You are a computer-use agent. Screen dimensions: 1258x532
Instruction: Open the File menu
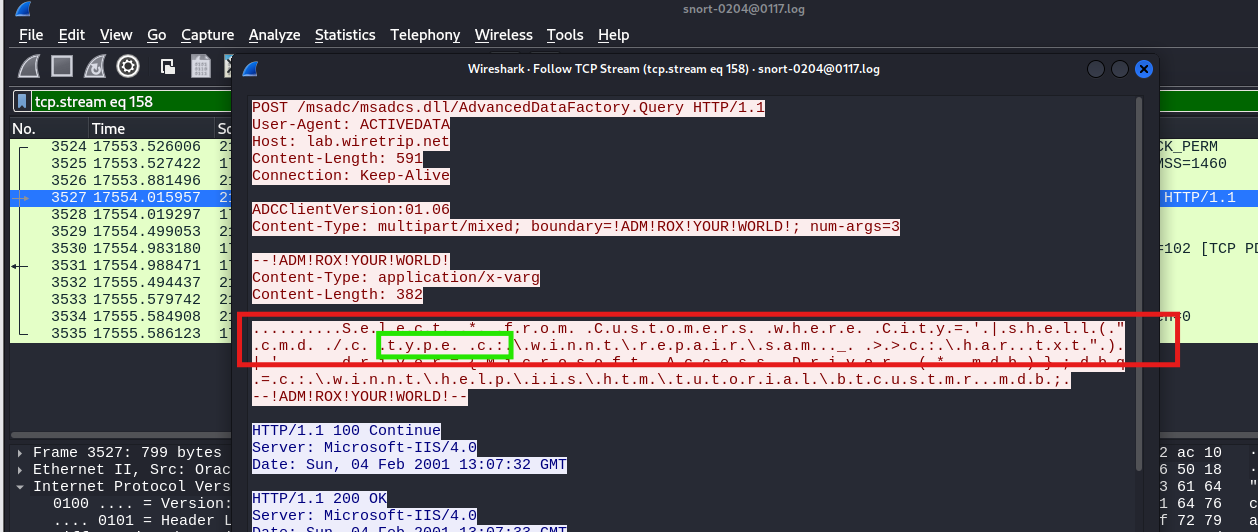31,35
